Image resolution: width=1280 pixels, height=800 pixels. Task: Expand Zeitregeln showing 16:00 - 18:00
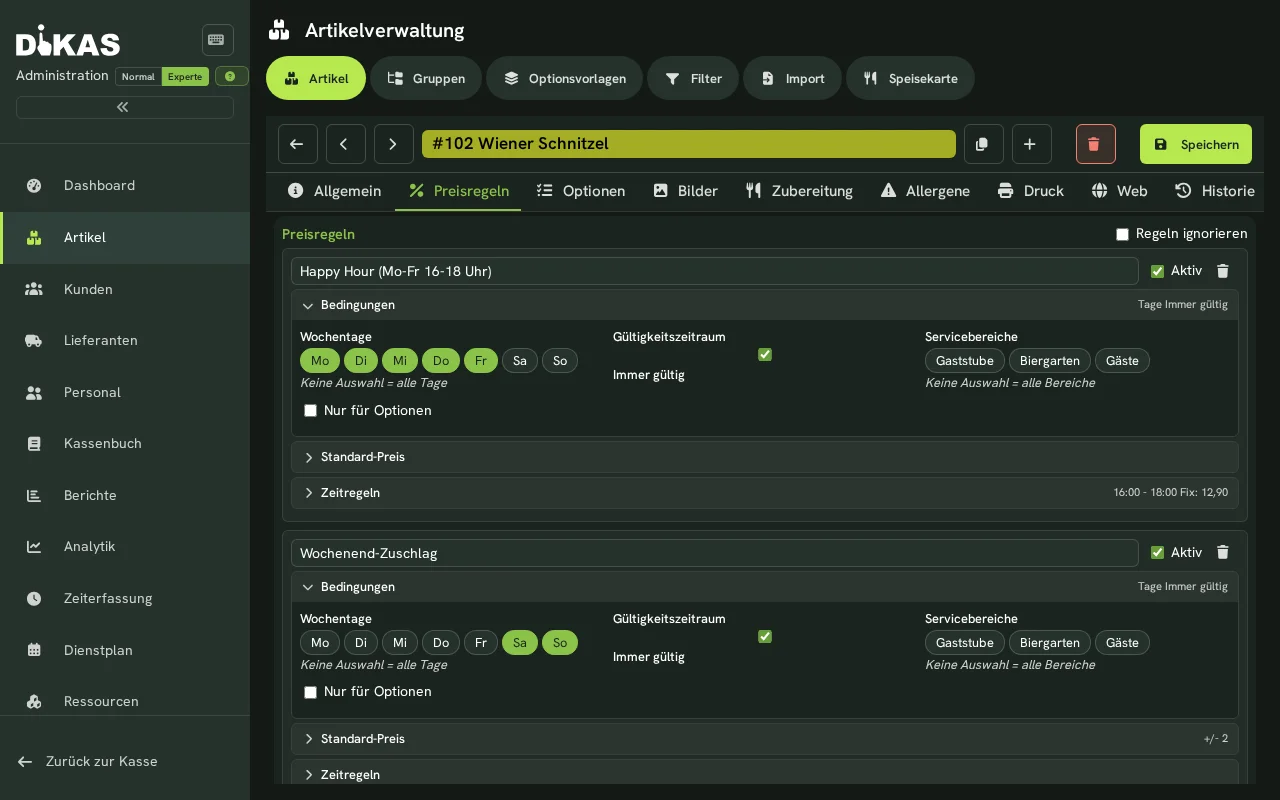765,493
